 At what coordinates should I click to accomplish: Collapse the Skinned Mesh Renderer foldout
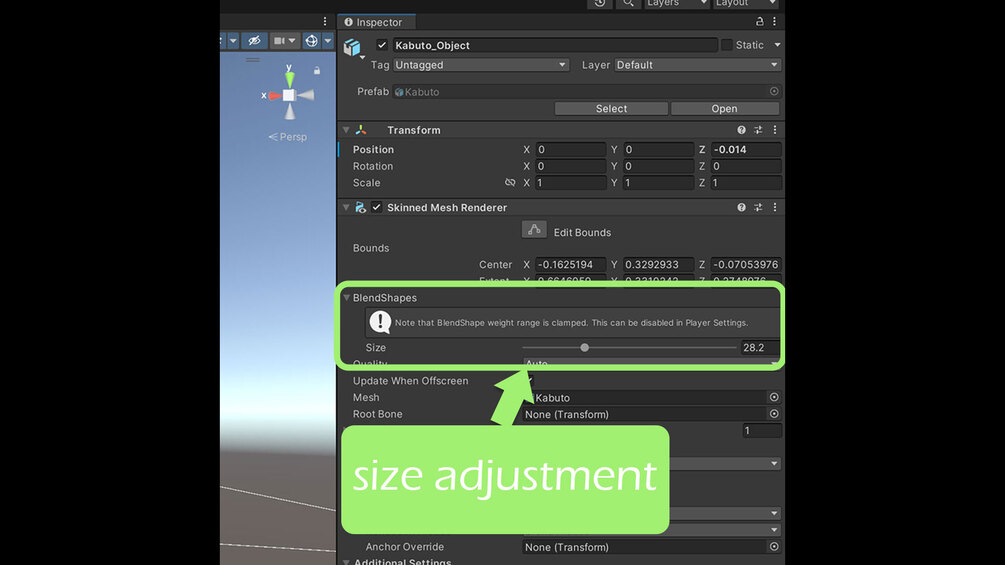pos(346,208)
